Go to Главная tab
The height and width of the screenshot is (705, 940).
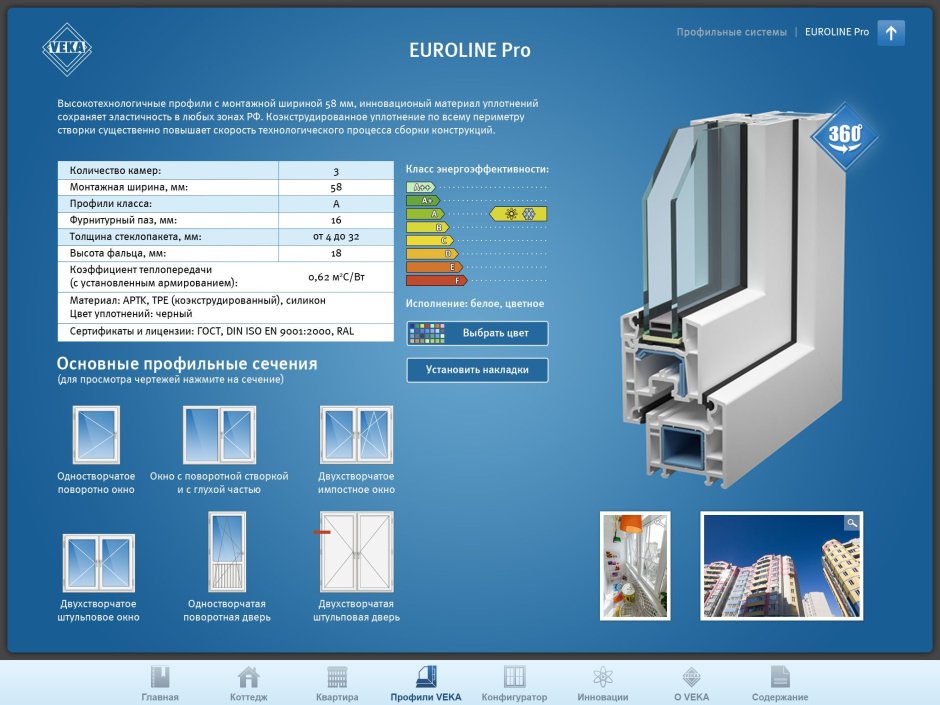click(x=160, y=683)
